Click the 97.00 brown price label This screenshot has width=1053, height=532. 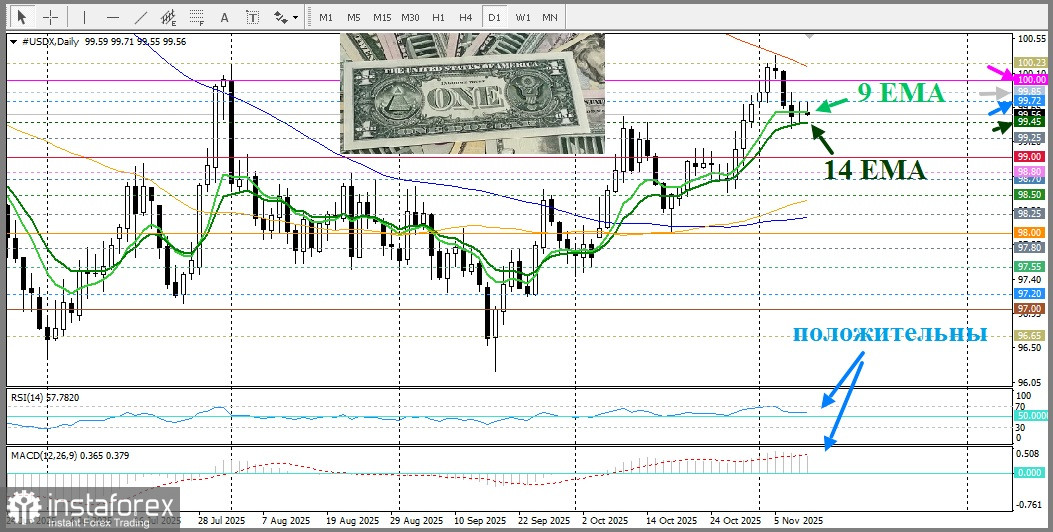[x=1029, y=308]
